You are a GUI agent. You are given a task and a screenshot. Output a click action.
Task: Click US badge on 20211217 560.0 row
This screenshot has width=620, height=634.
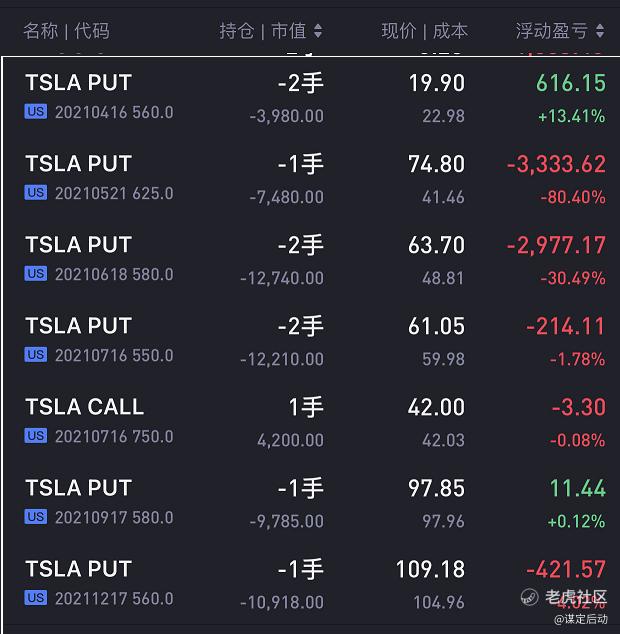click(36, 598)
